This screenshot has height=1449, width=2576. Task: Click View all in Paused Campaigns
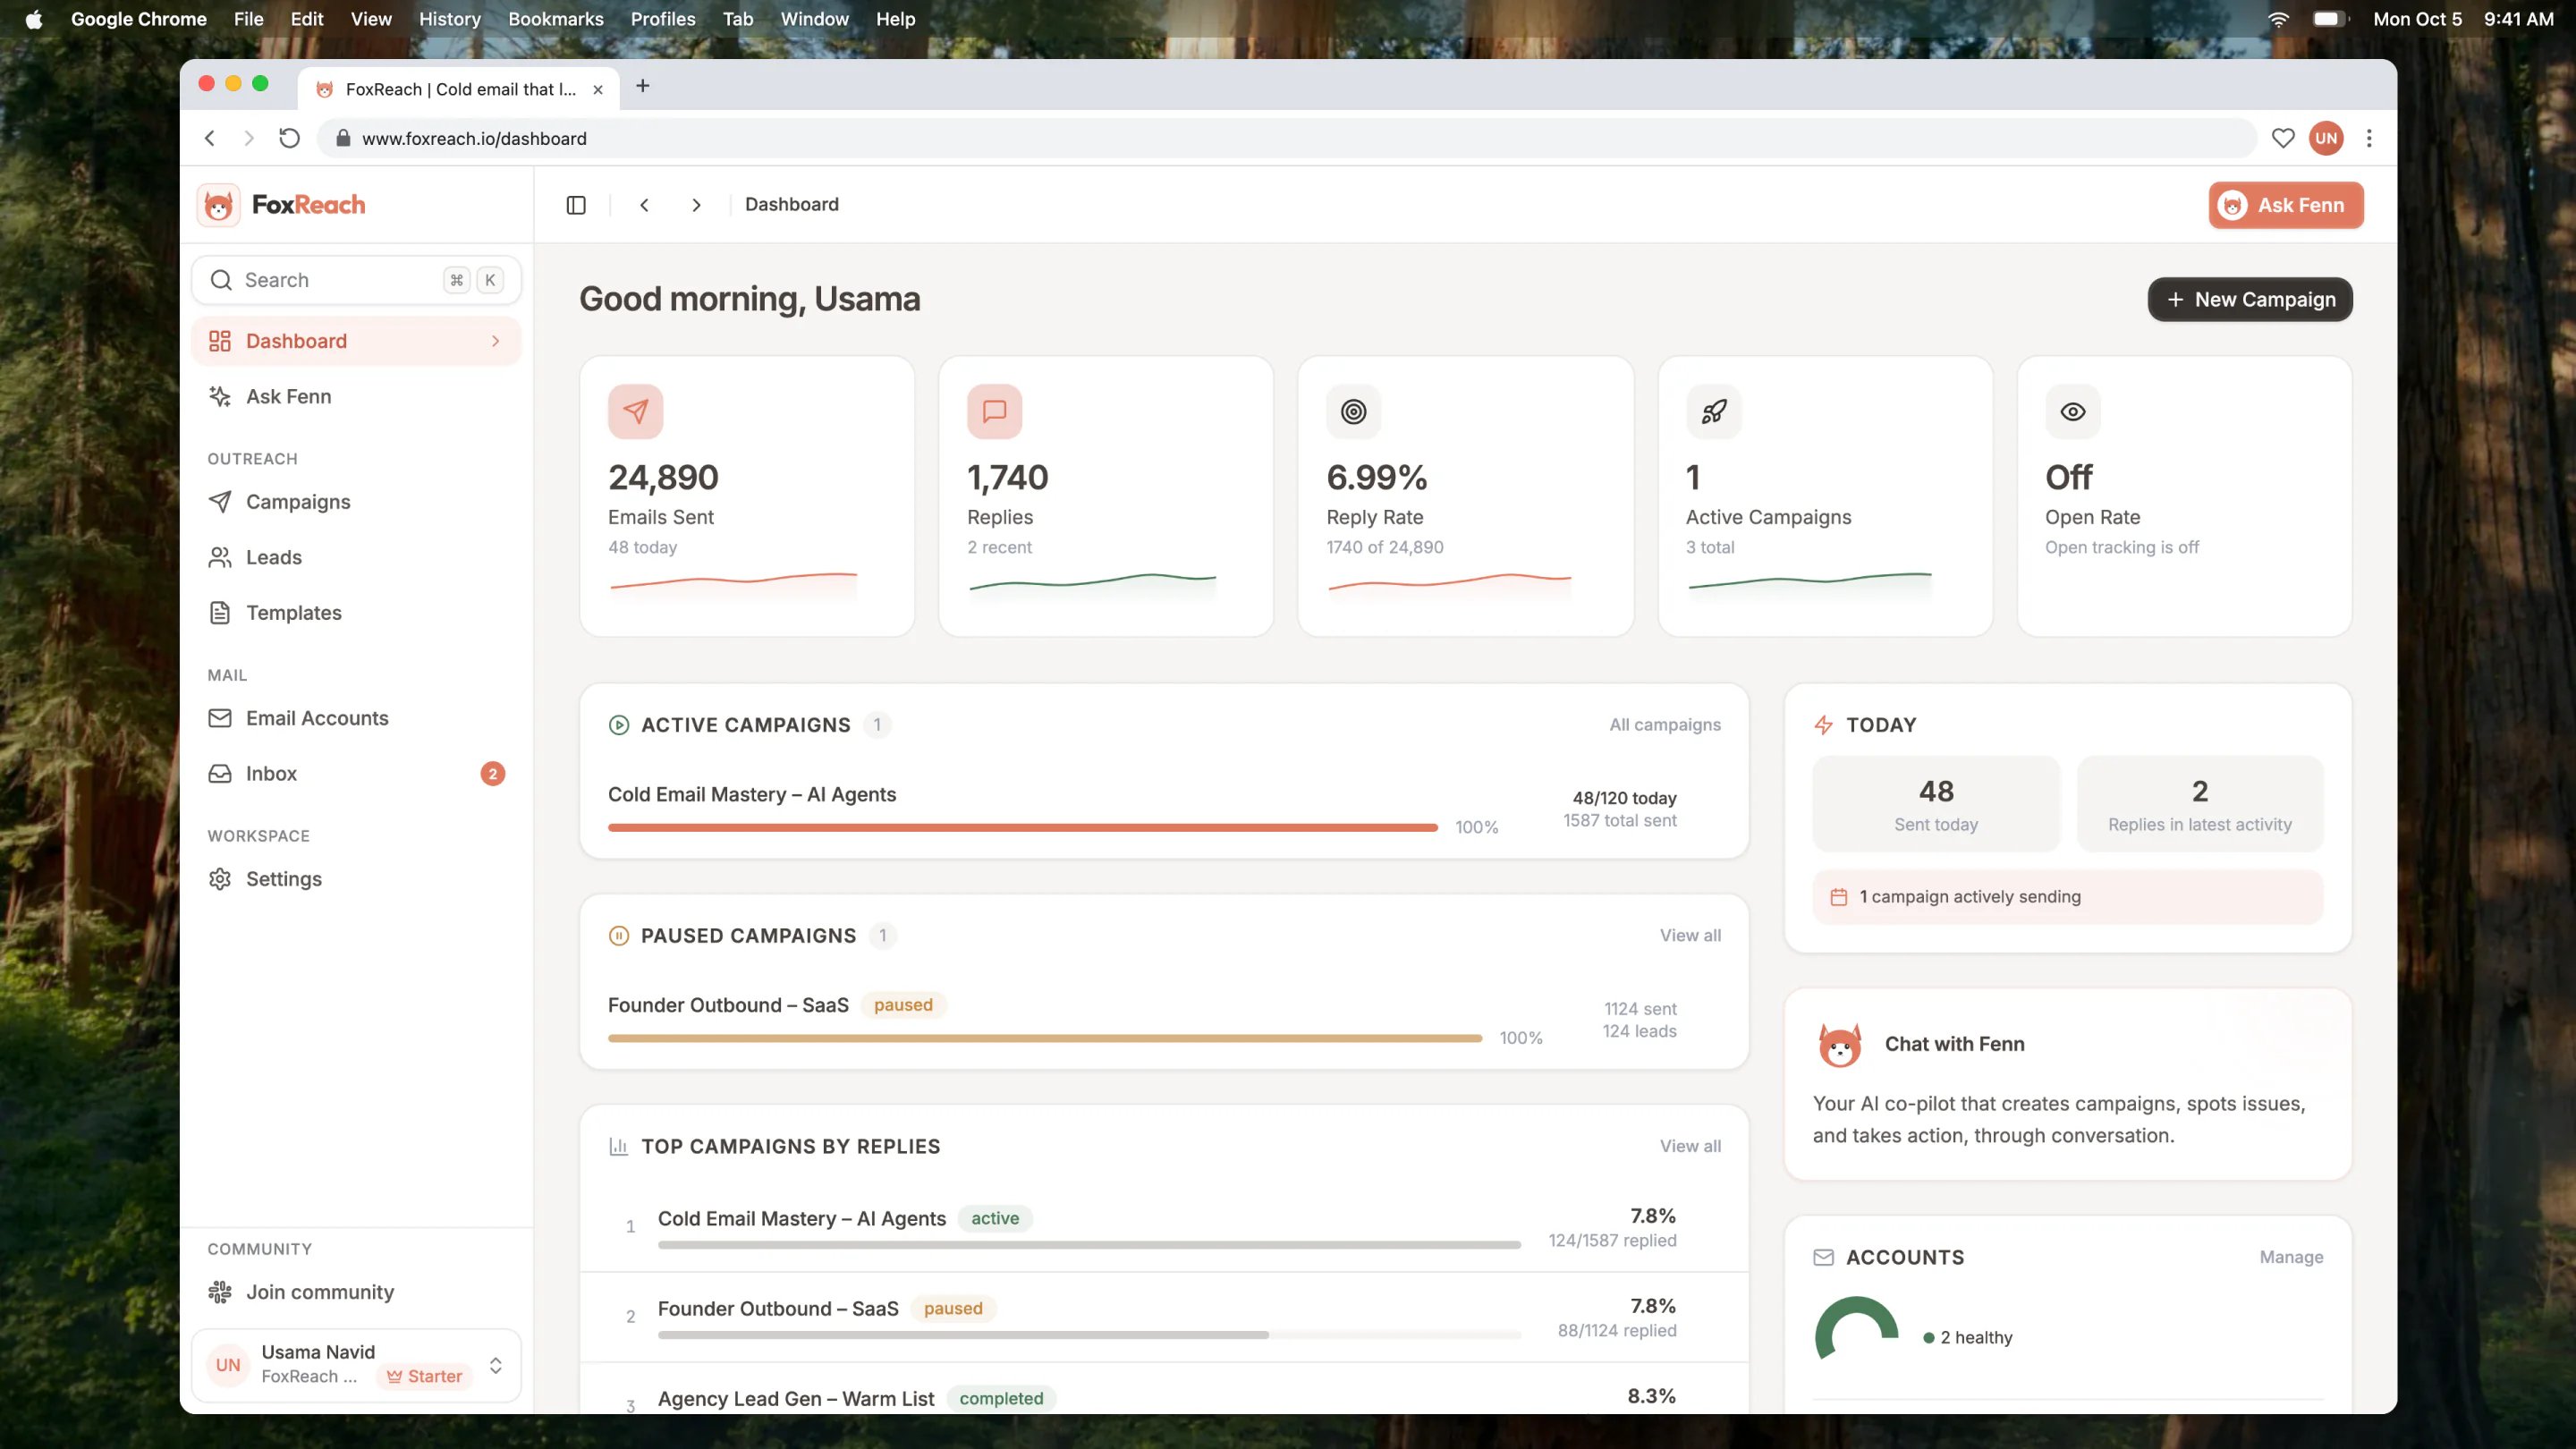pyautogui.click(x=1690, y=935)
